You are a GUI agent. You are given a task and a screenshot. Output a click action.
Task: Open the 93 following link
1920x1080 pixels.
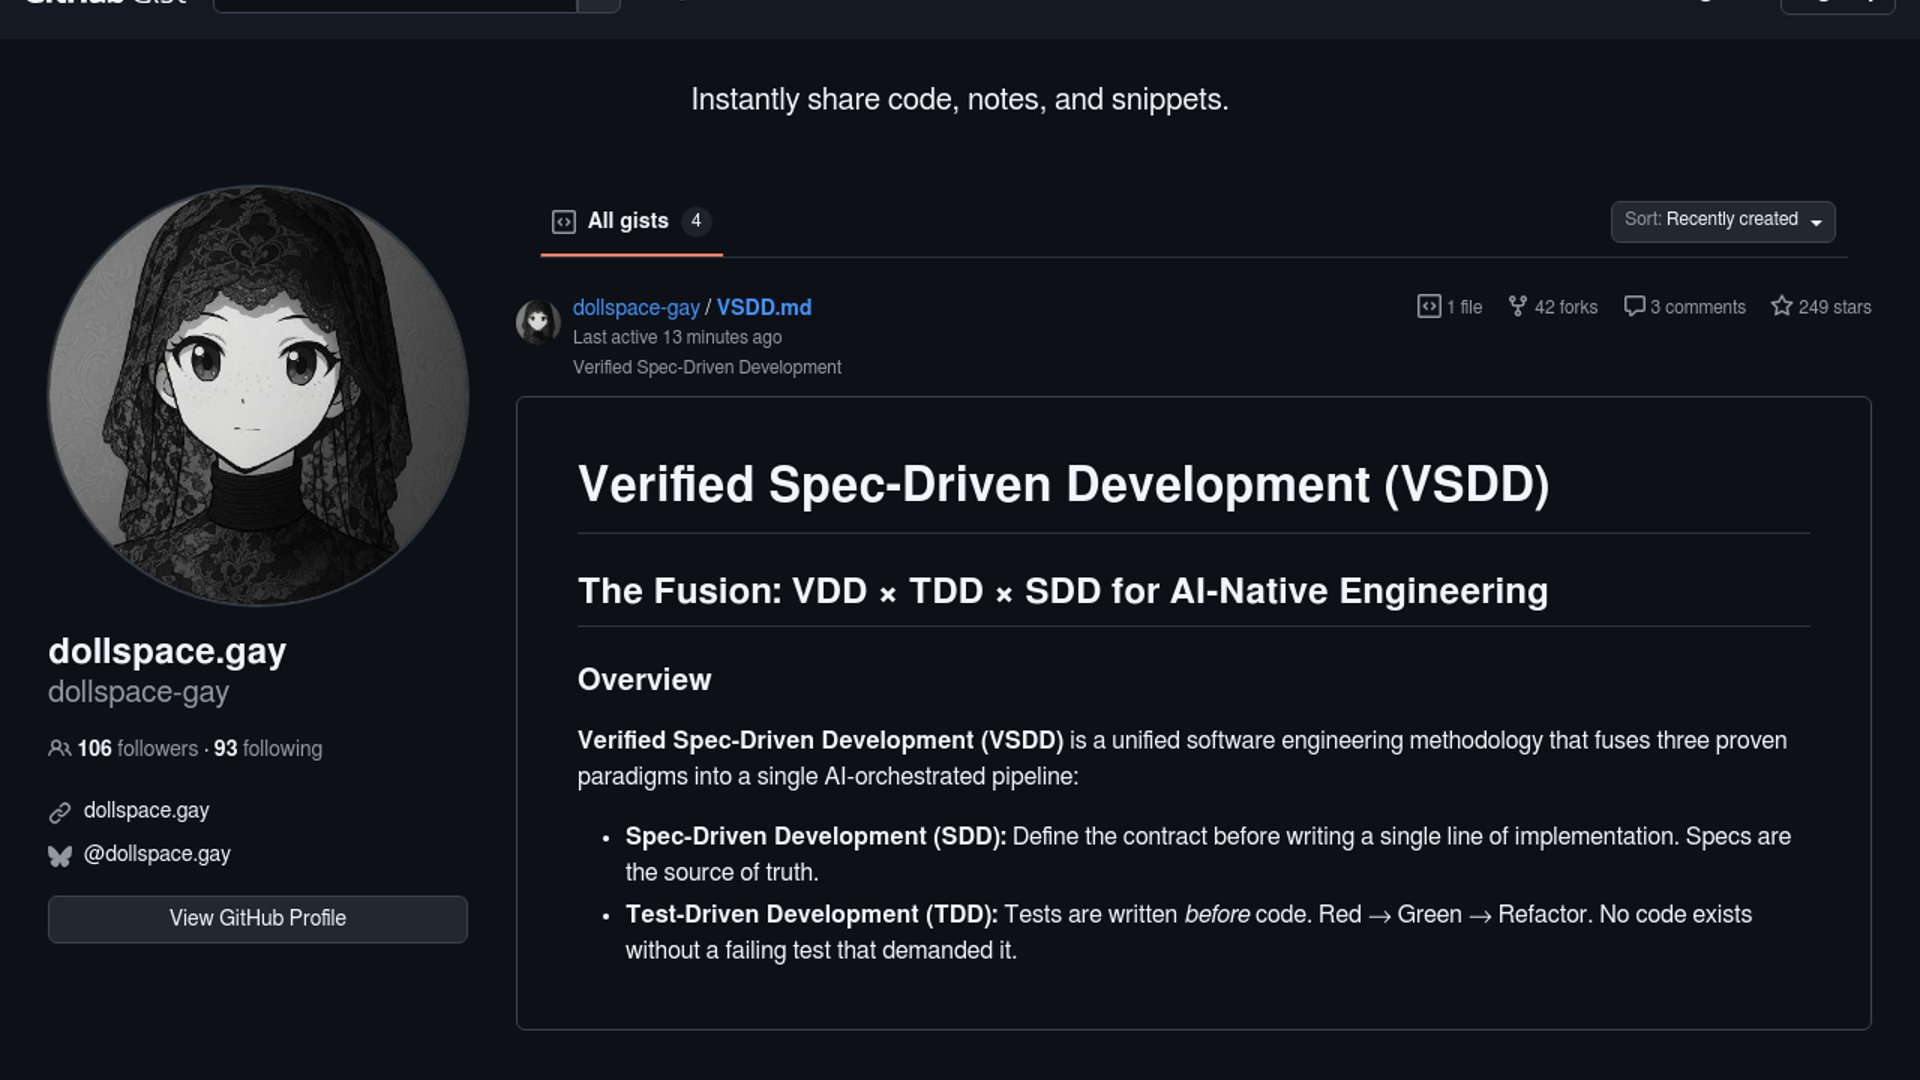tap(268, 749)
